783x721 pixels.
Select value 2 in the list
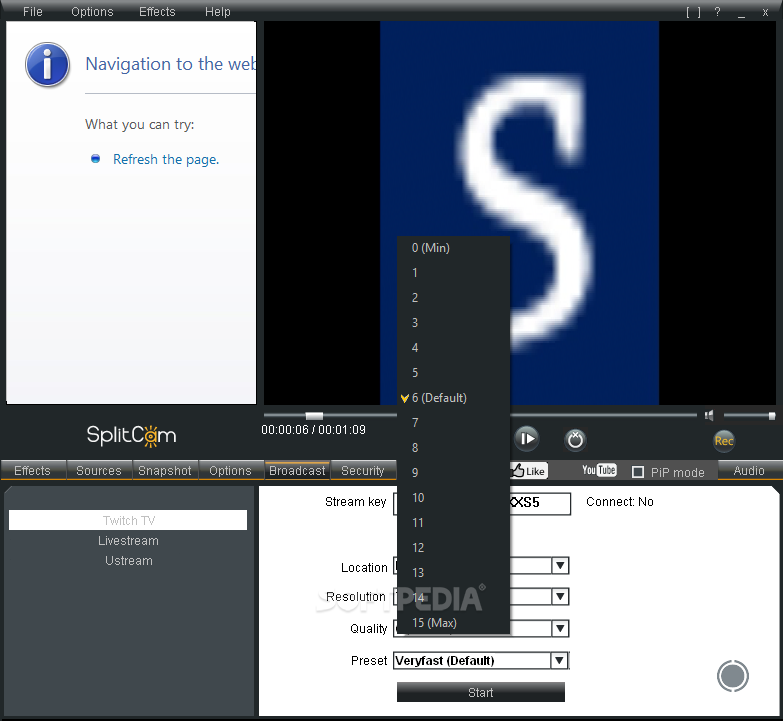coord(453,298)
